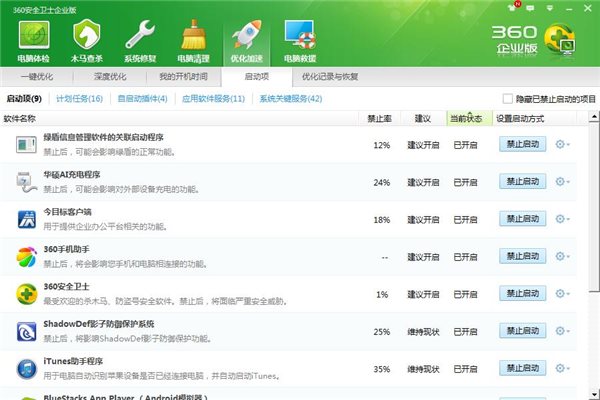Screen dimensions: 600x400
Task: Select 维持现状 in ShadowDef row
Action: [423, 332]
